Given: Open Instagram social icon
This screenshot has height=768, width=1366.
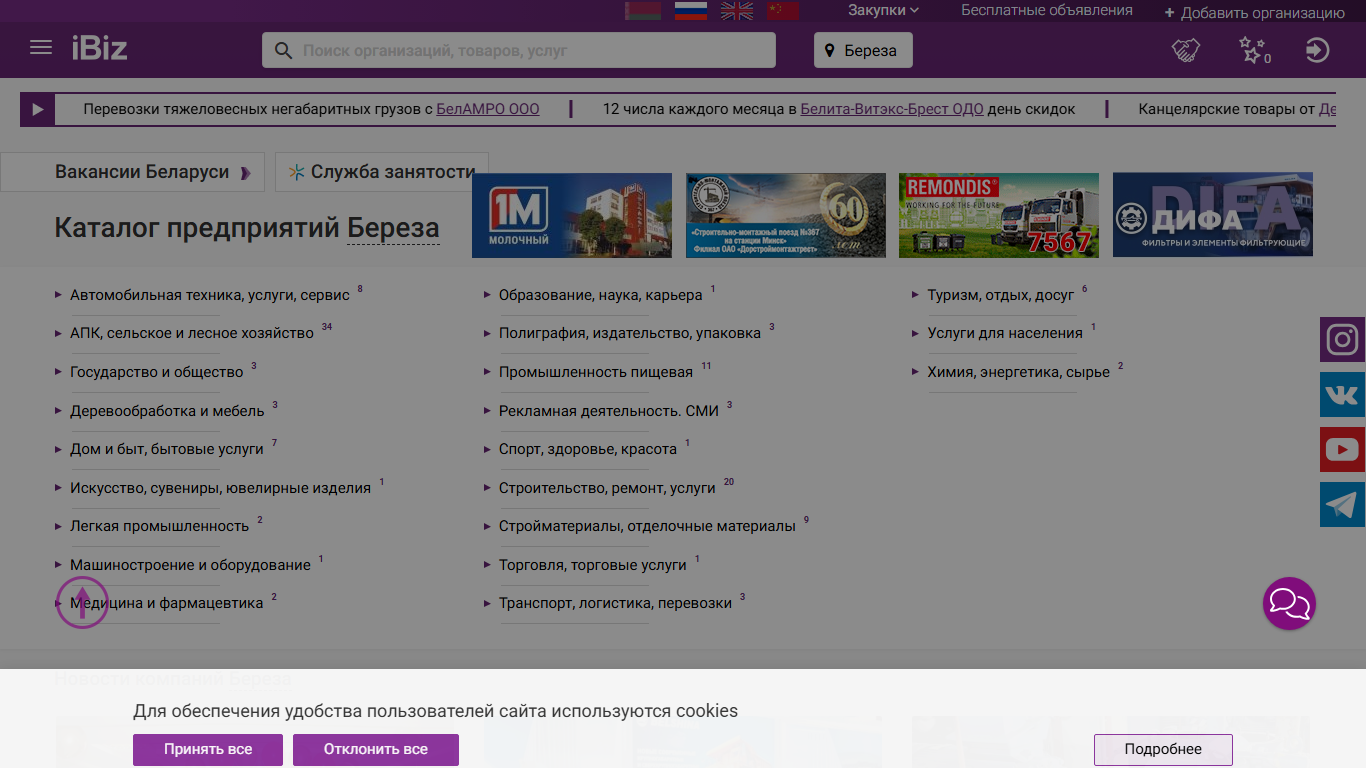Looking at the screenshot, I should coord(1343,339).
